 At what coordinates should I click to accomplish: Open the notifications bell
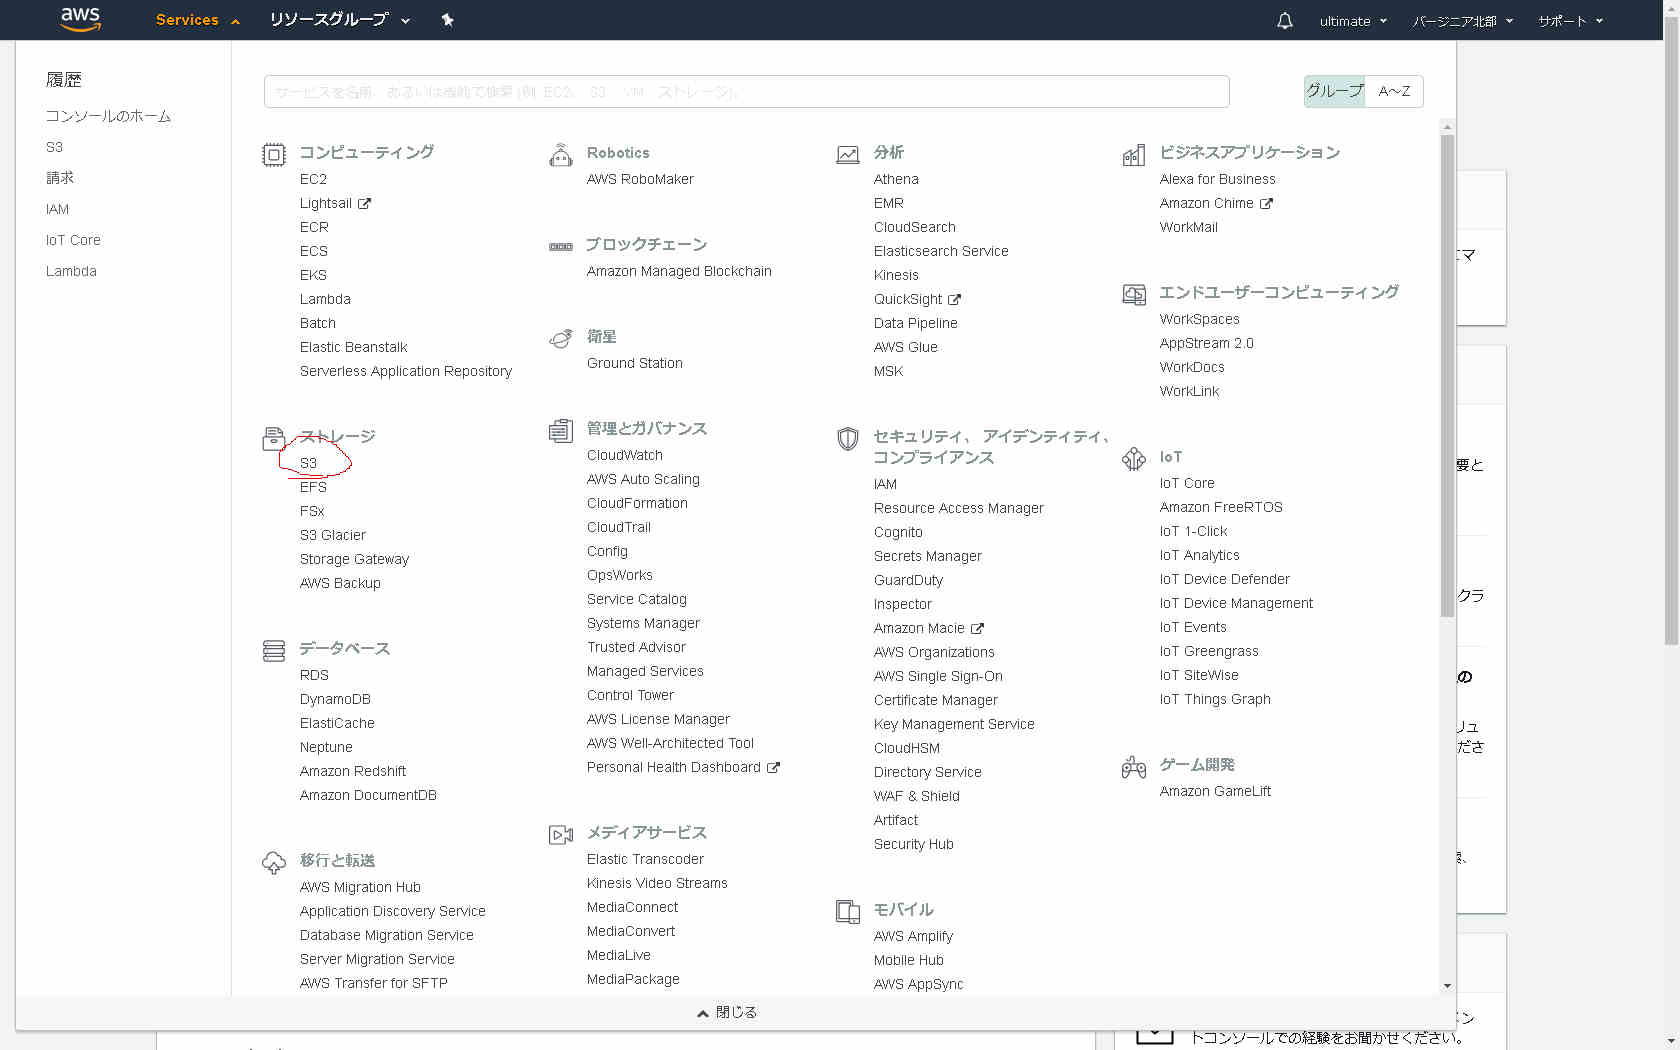tap(1285, 21)
